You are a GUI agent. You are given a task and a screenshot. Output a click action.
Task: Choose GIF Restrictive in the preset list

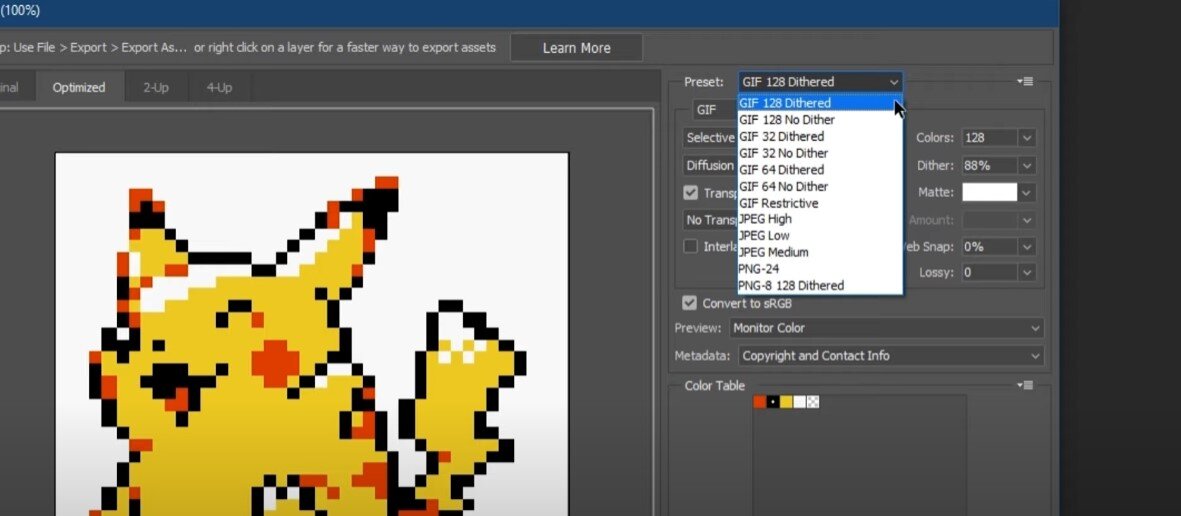pyautogui.click(x=778, y=203)
